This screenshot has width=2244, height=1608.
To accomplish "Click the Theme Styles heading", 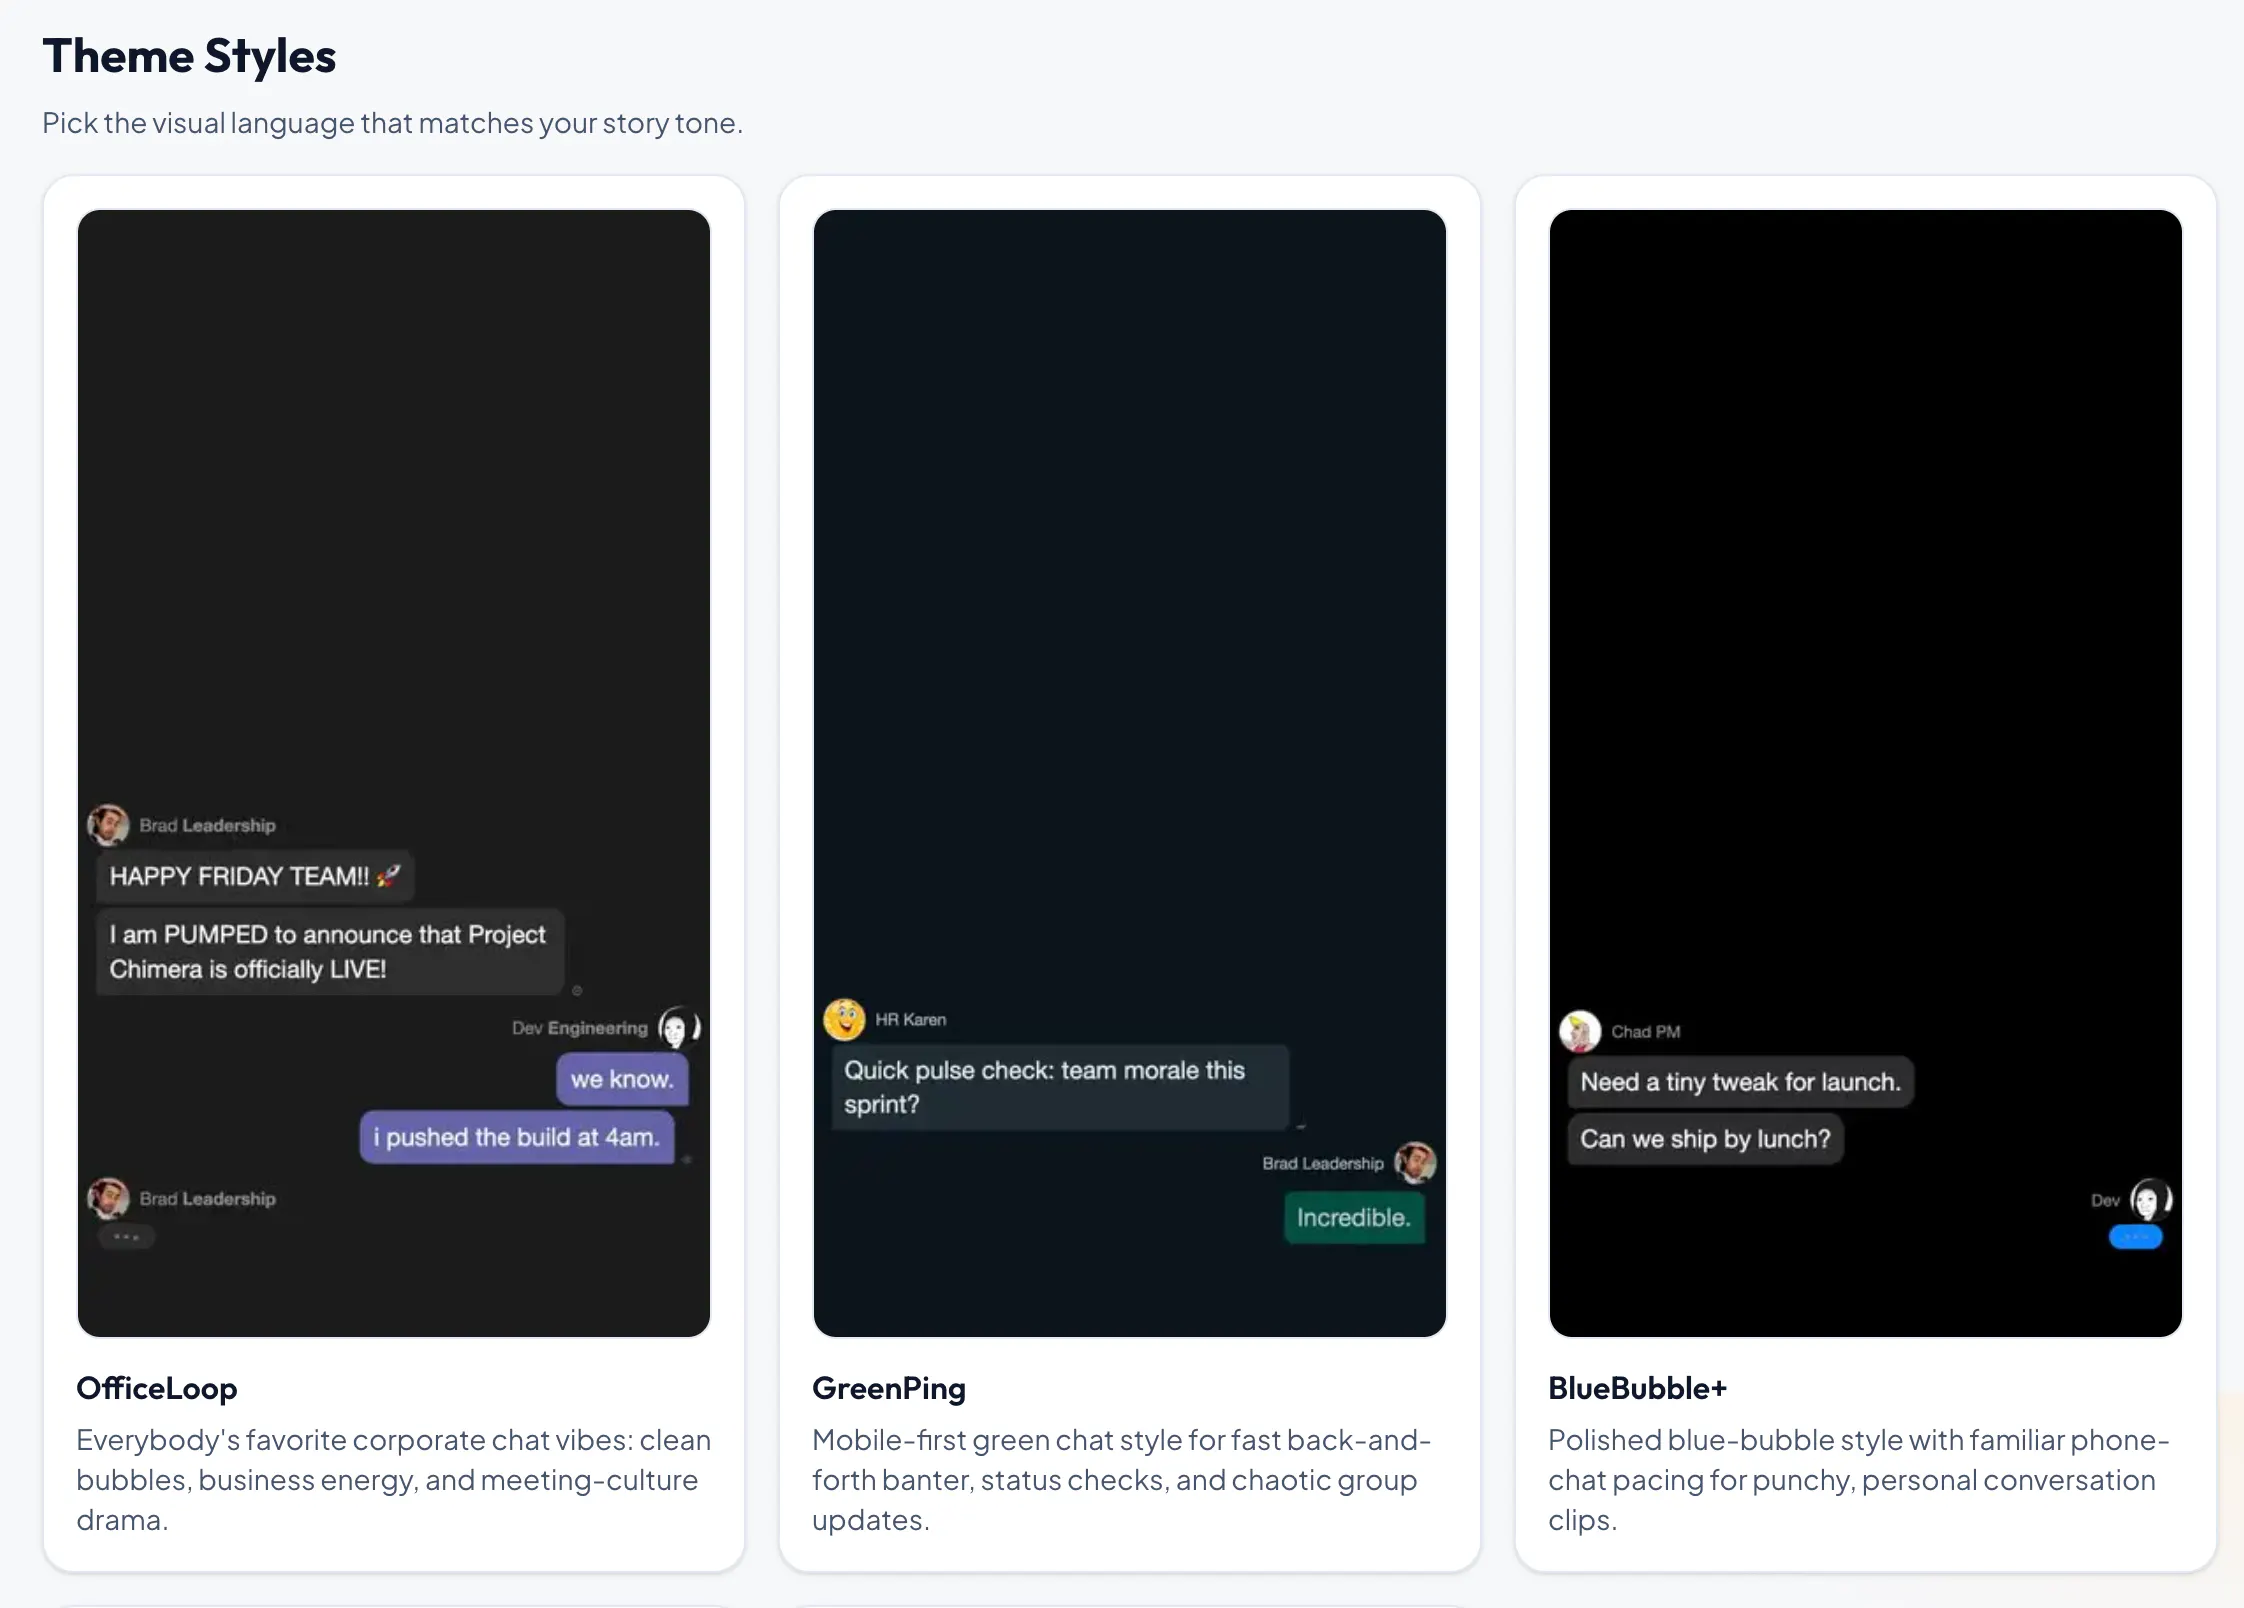I will 189,56.
